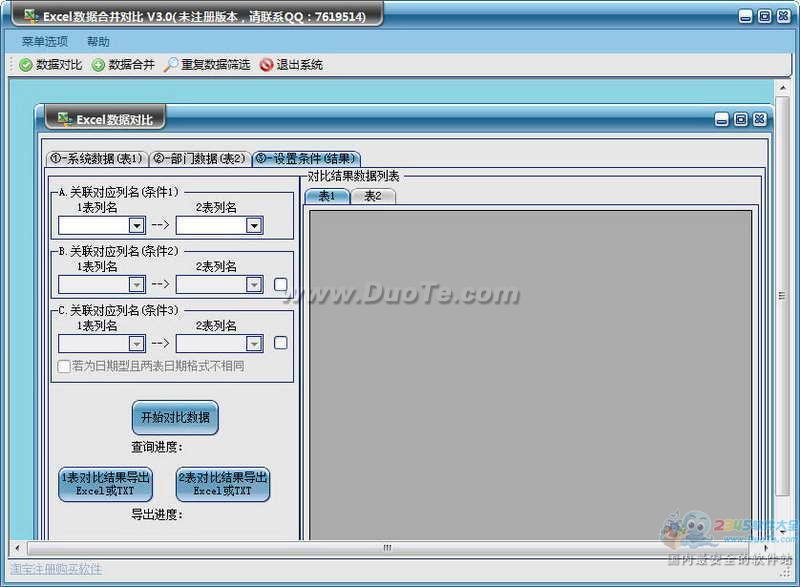Image resolution: width=800 pixels, height=587 pixels.
Task: Open 重复数据筛选 magnifier tool
Action: coord(170,65)
